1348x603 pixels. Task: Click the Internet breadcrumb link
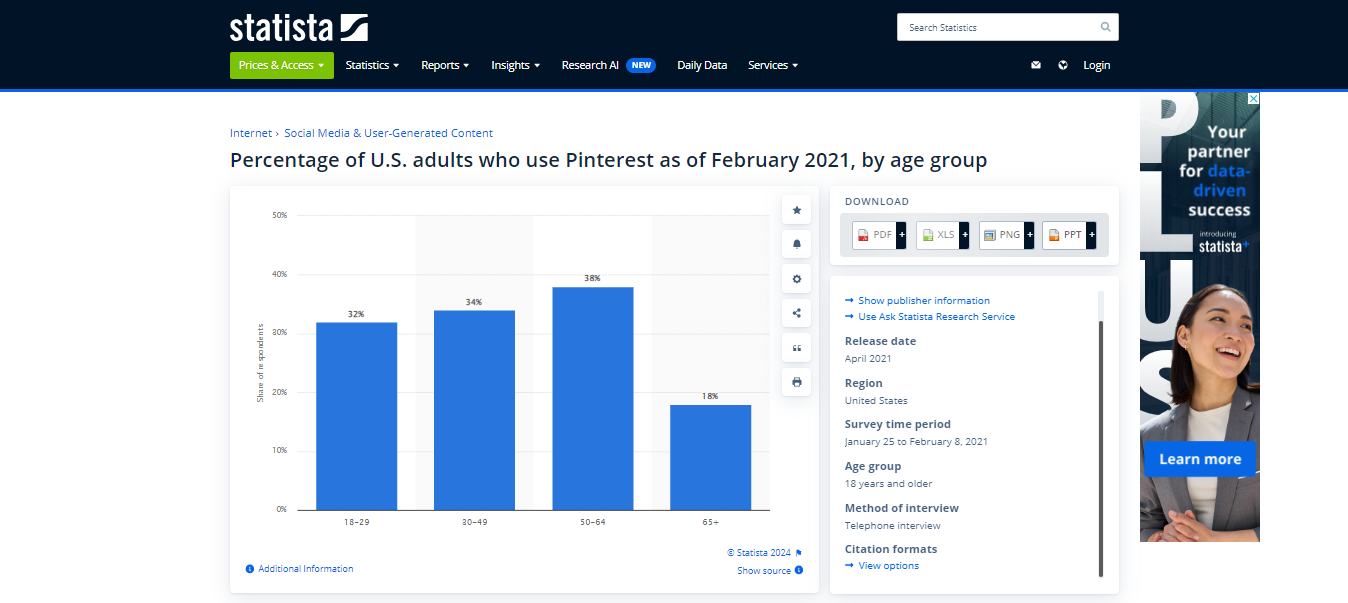pyautogui.click(x=251, y=133)
